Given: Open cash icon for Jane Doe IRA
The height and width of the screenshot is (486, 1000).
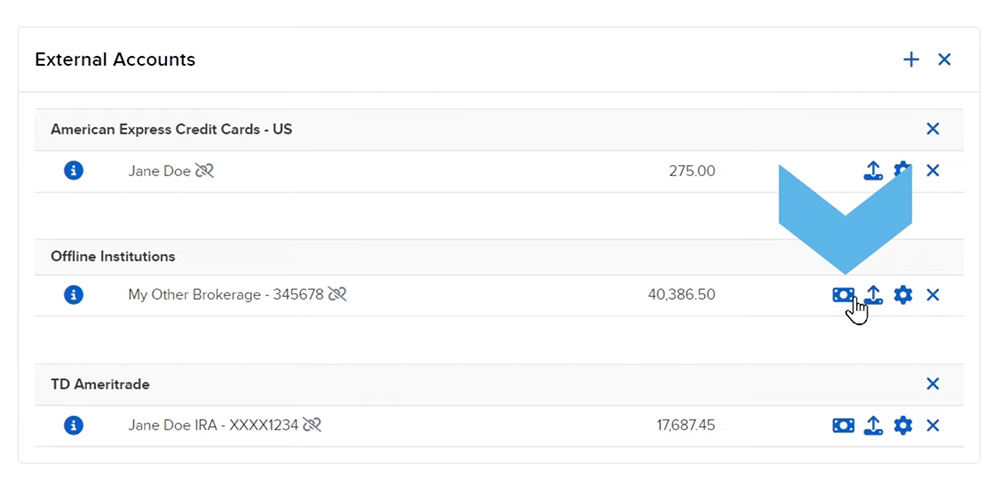Looking at the screenshot, I should coord(843,426).
